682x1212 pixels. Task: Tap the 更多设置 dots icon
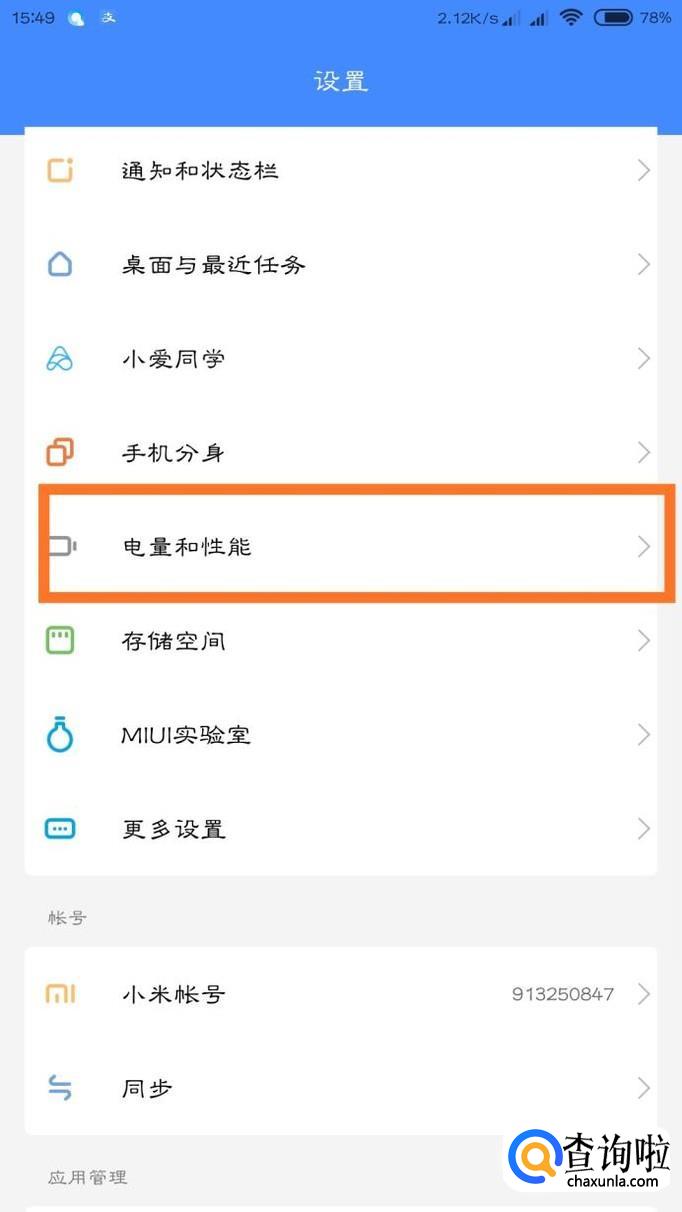(x=60, y=829)
